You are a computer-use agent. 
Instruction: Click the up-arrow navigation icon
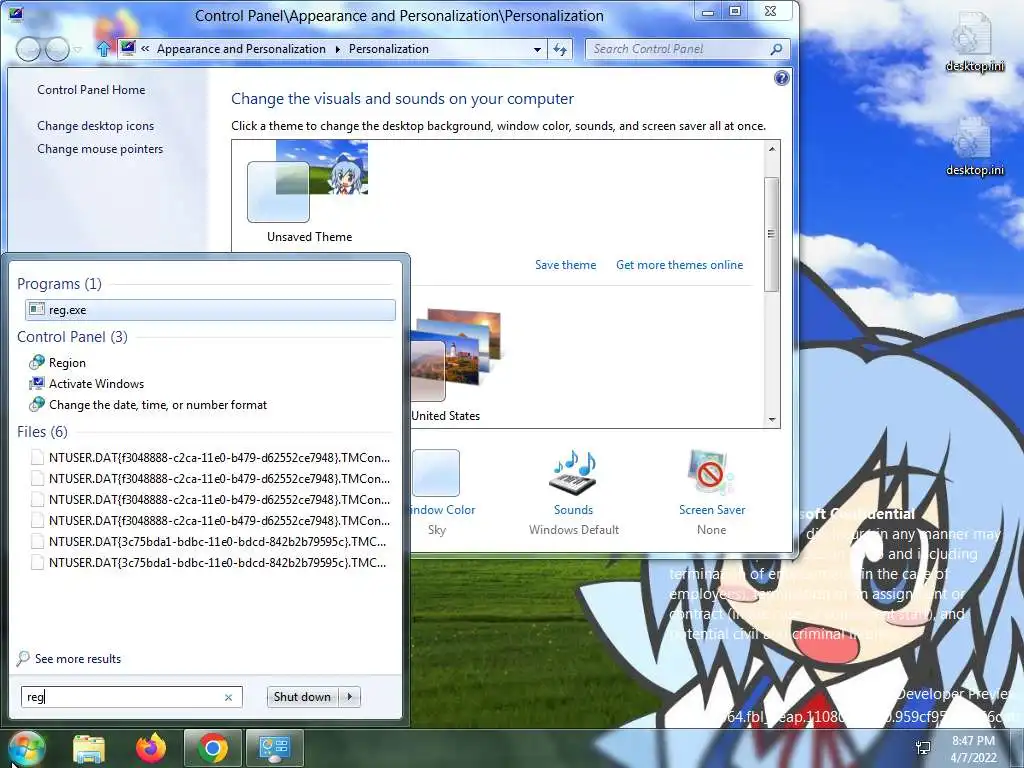(x=103, y=49)
